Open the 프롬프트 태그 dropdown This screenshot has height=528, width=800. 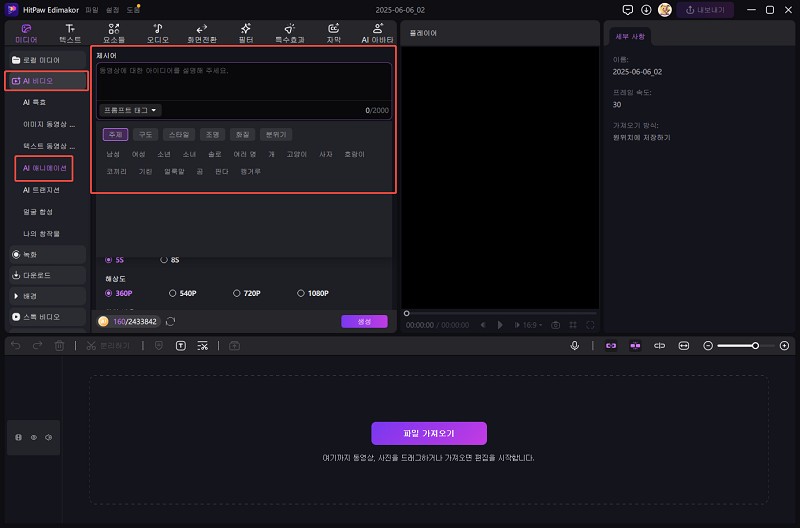click(x=130, y=110)
